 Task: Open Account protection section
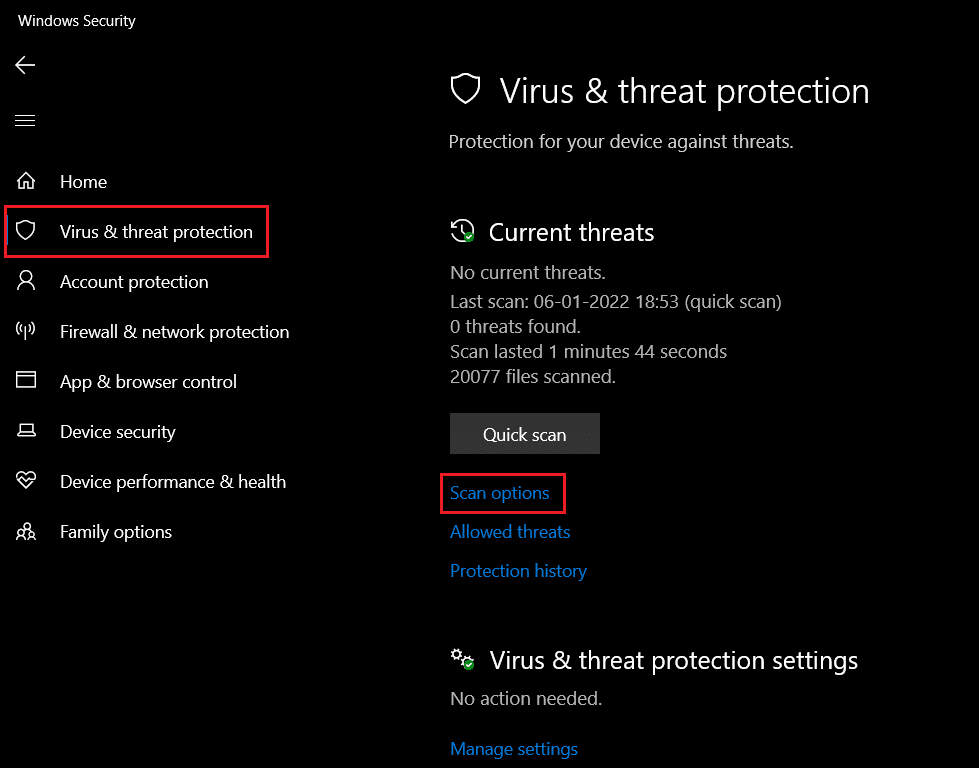coord(134,282)
